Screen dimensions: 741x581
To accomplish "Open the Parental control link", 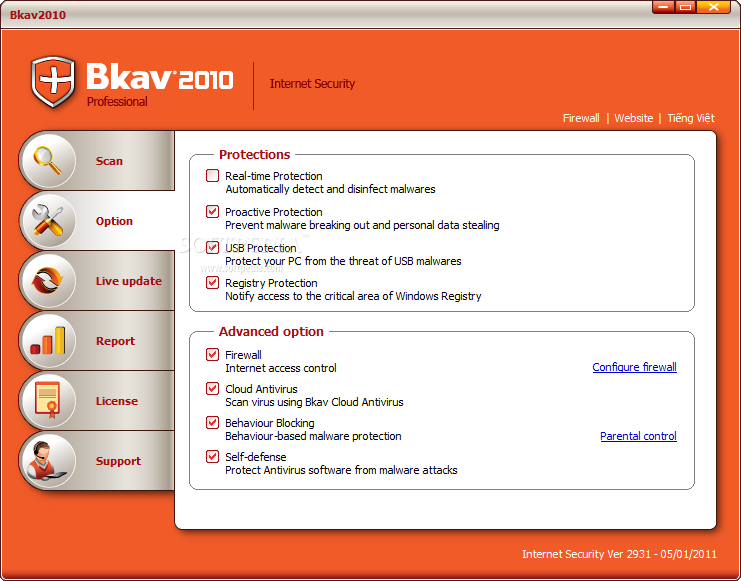I will pos(638,436).
